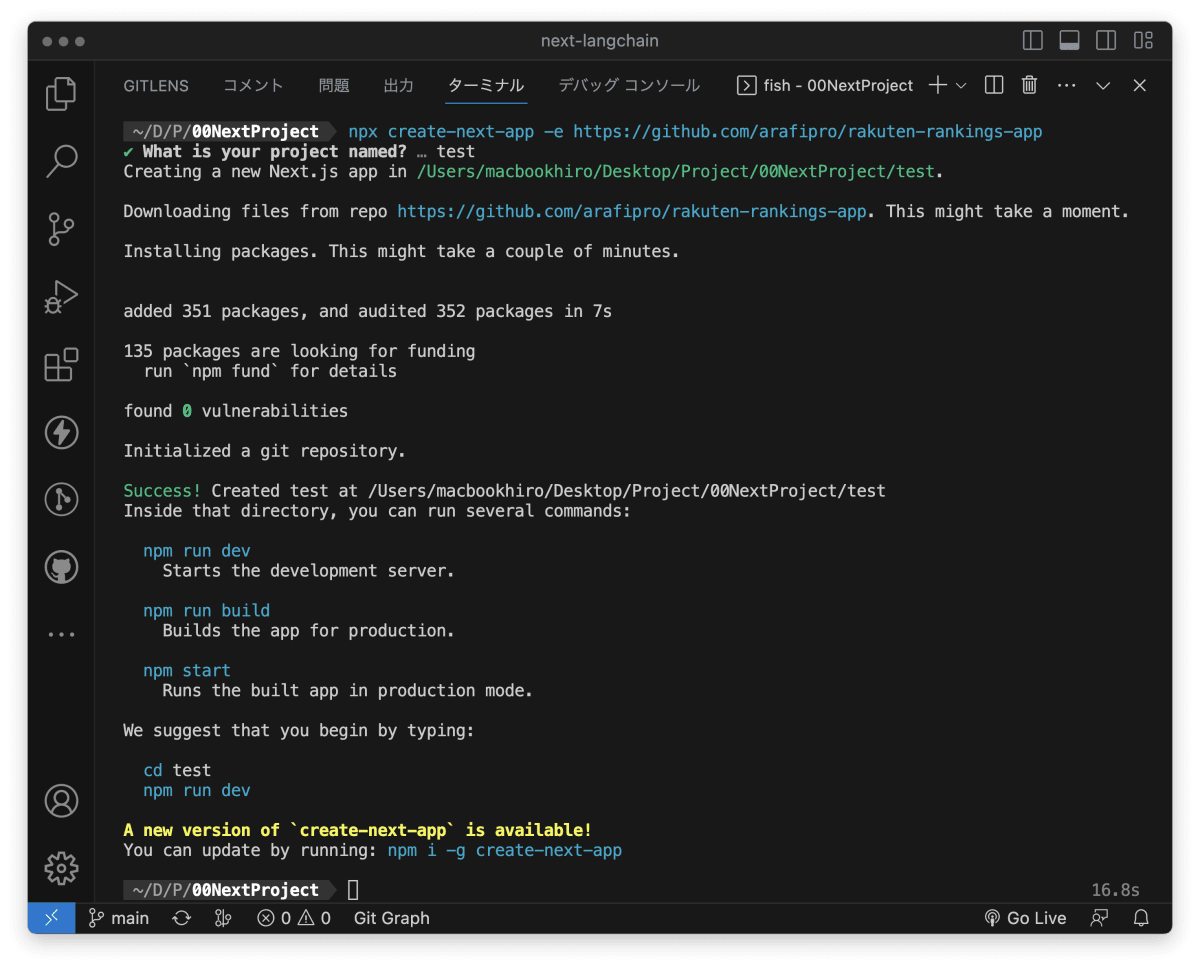Viewport: 1200px width, 968px height.
Task: Click the 'Success!' text
Action: 162,491
